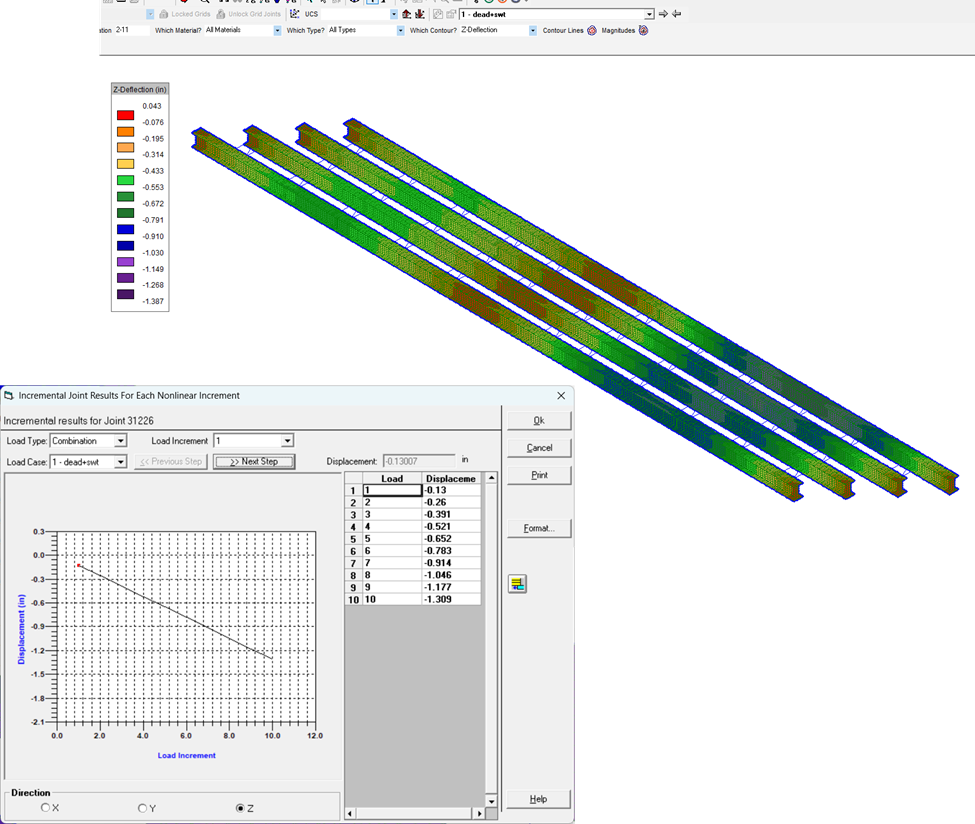
Task: Select displacement cell -0.914
Action: [451, 563]
